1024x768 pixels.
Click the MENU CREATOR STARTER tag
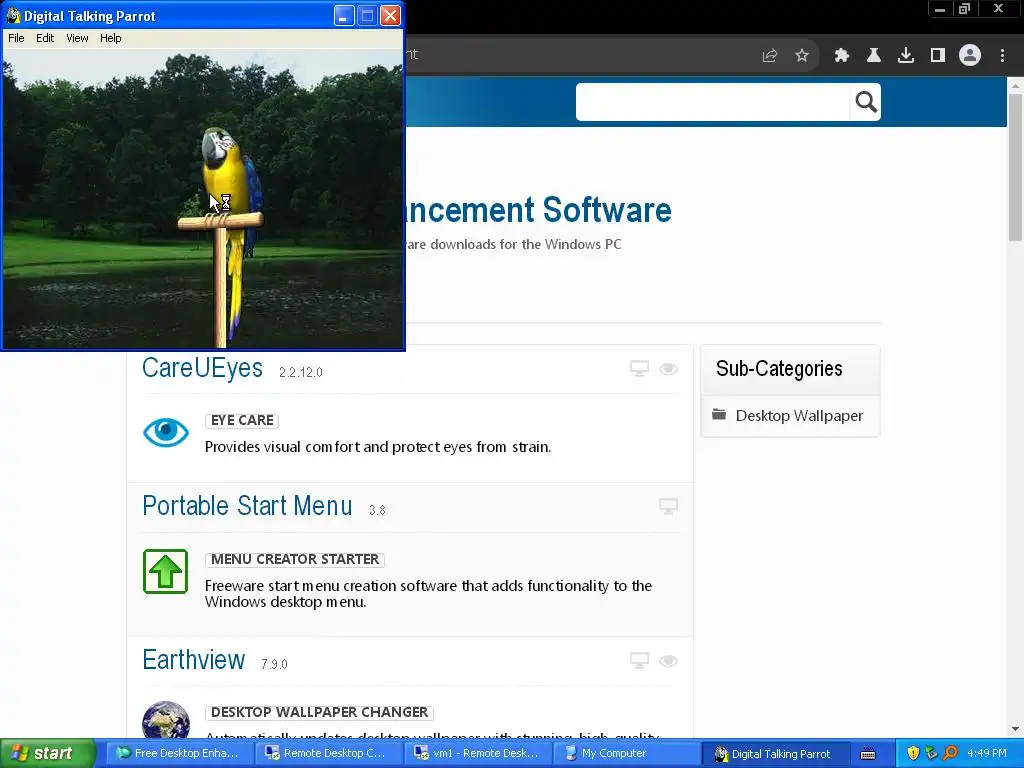pos(295,560)
